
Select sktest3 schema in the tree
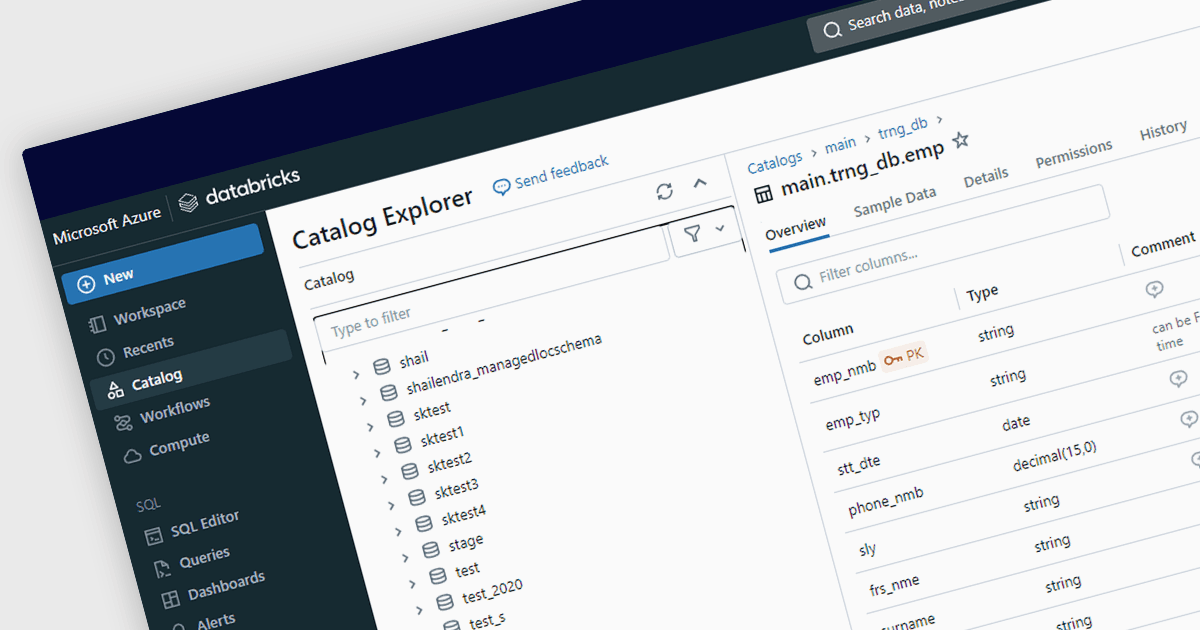pyautogui.click(x=456, y=489)
